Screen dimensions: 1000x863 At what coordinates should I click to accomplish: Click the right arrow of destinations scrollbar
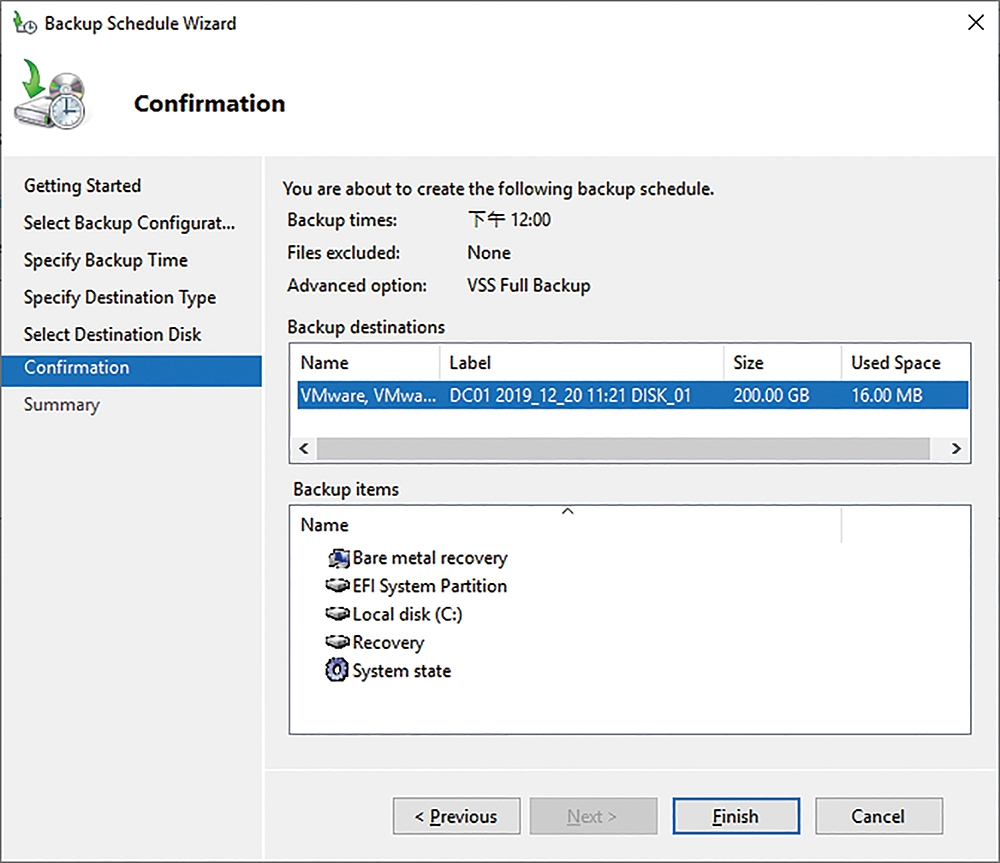[x=955, y=448]
